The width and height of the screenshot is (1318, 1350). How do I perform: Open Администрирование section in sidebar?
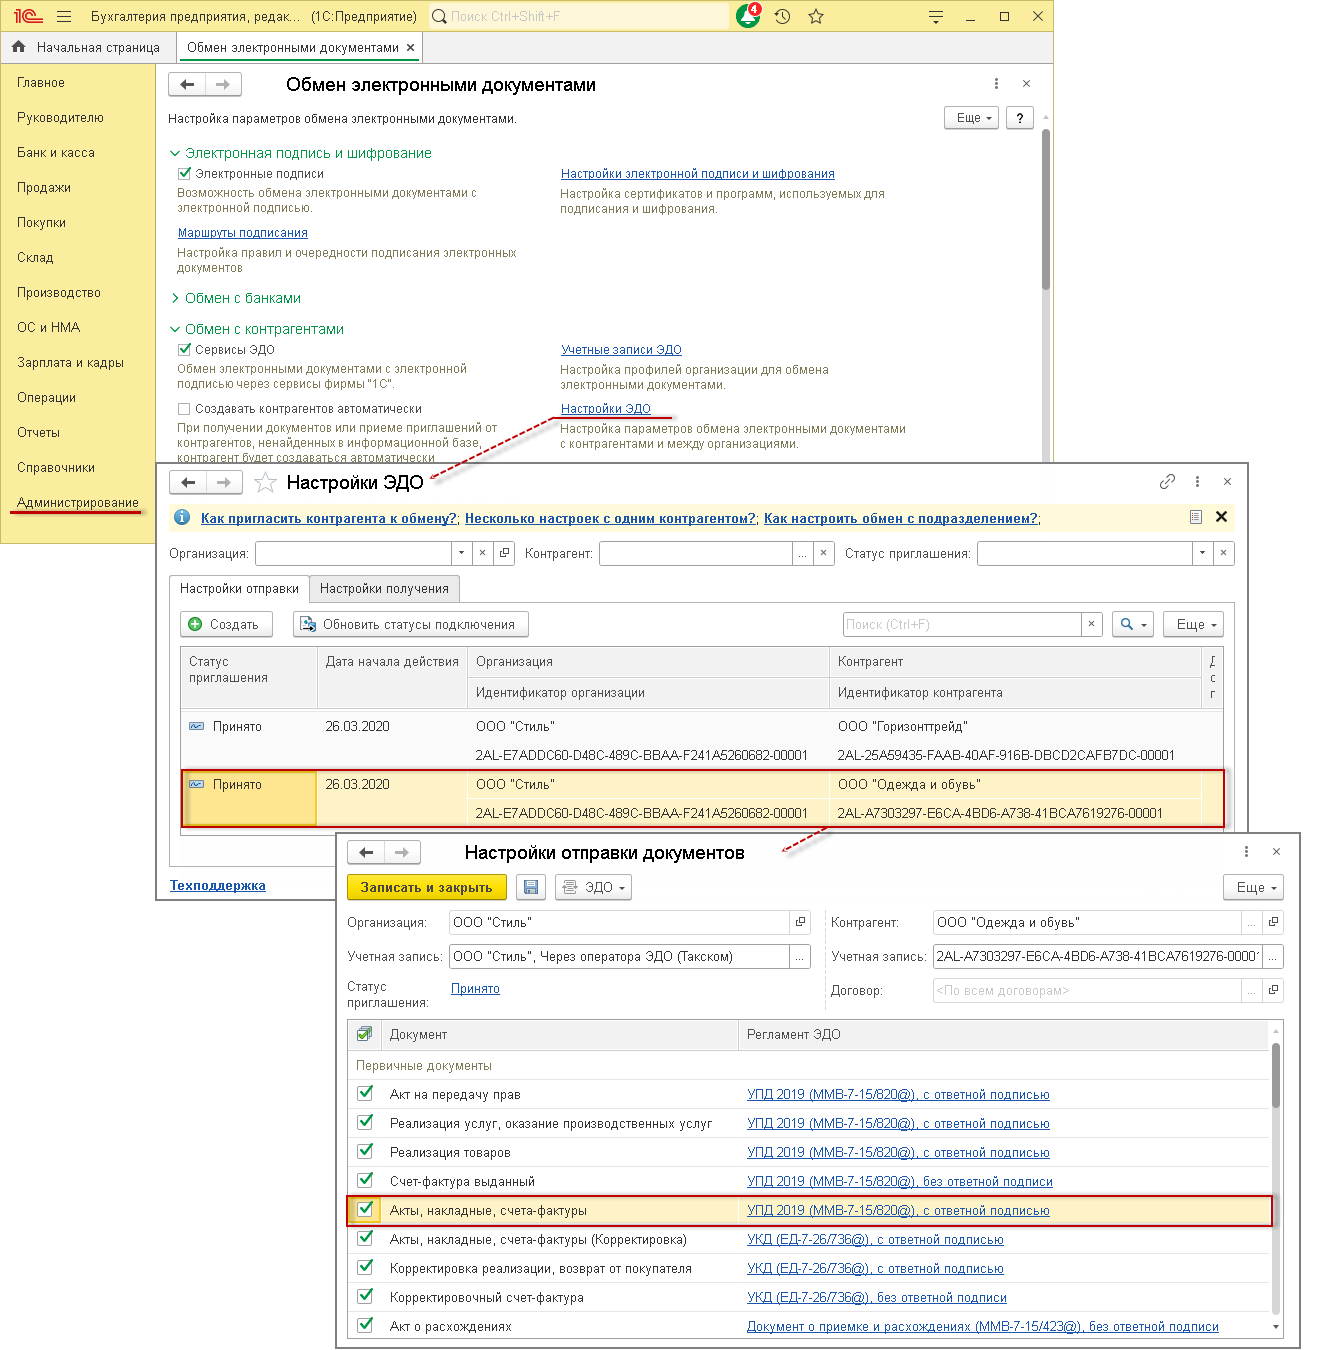(x=78, y=503)
